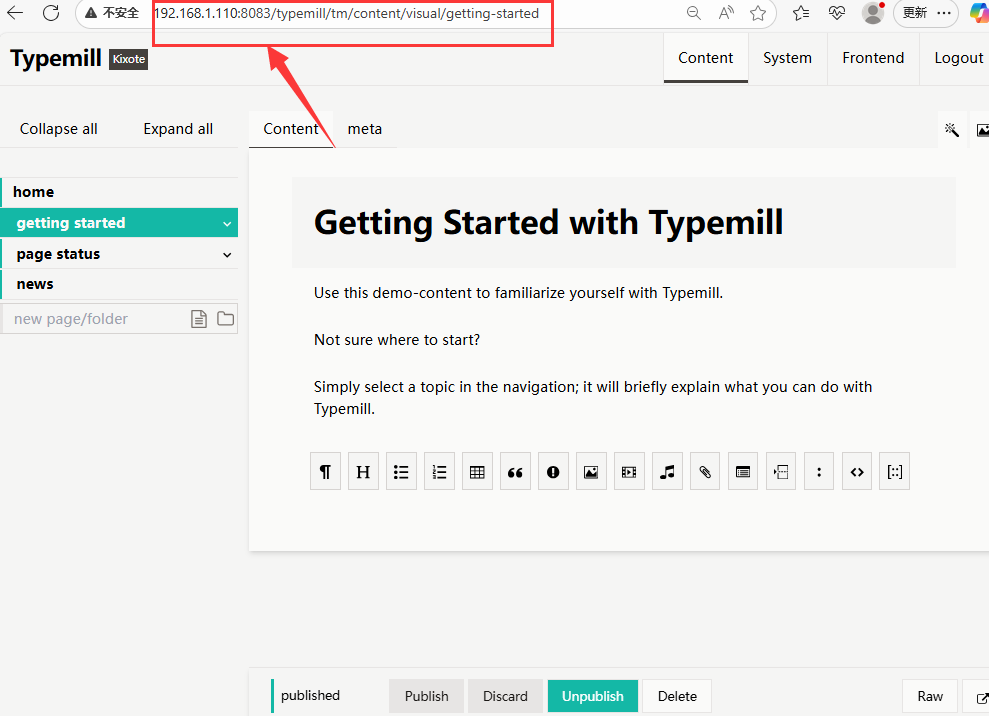Add a definition list with the colon icon
The height and width of the screenshot is (716, 989).
click(819, 471)
